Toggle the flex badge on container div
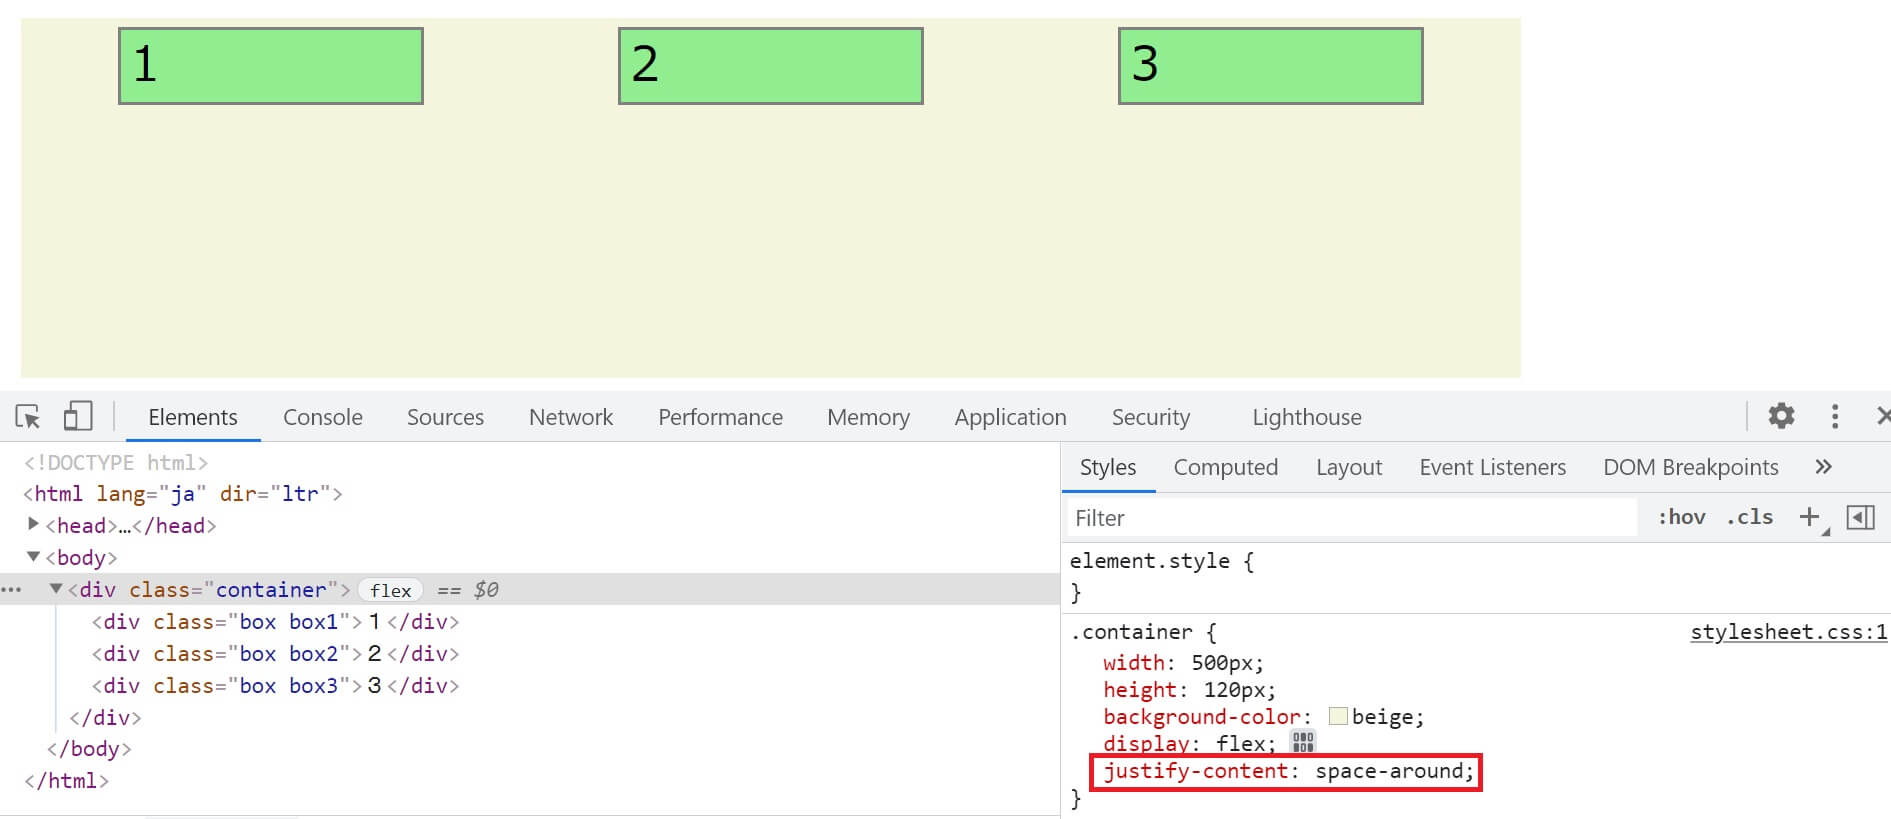1891x819 pixels. (390, 590)
